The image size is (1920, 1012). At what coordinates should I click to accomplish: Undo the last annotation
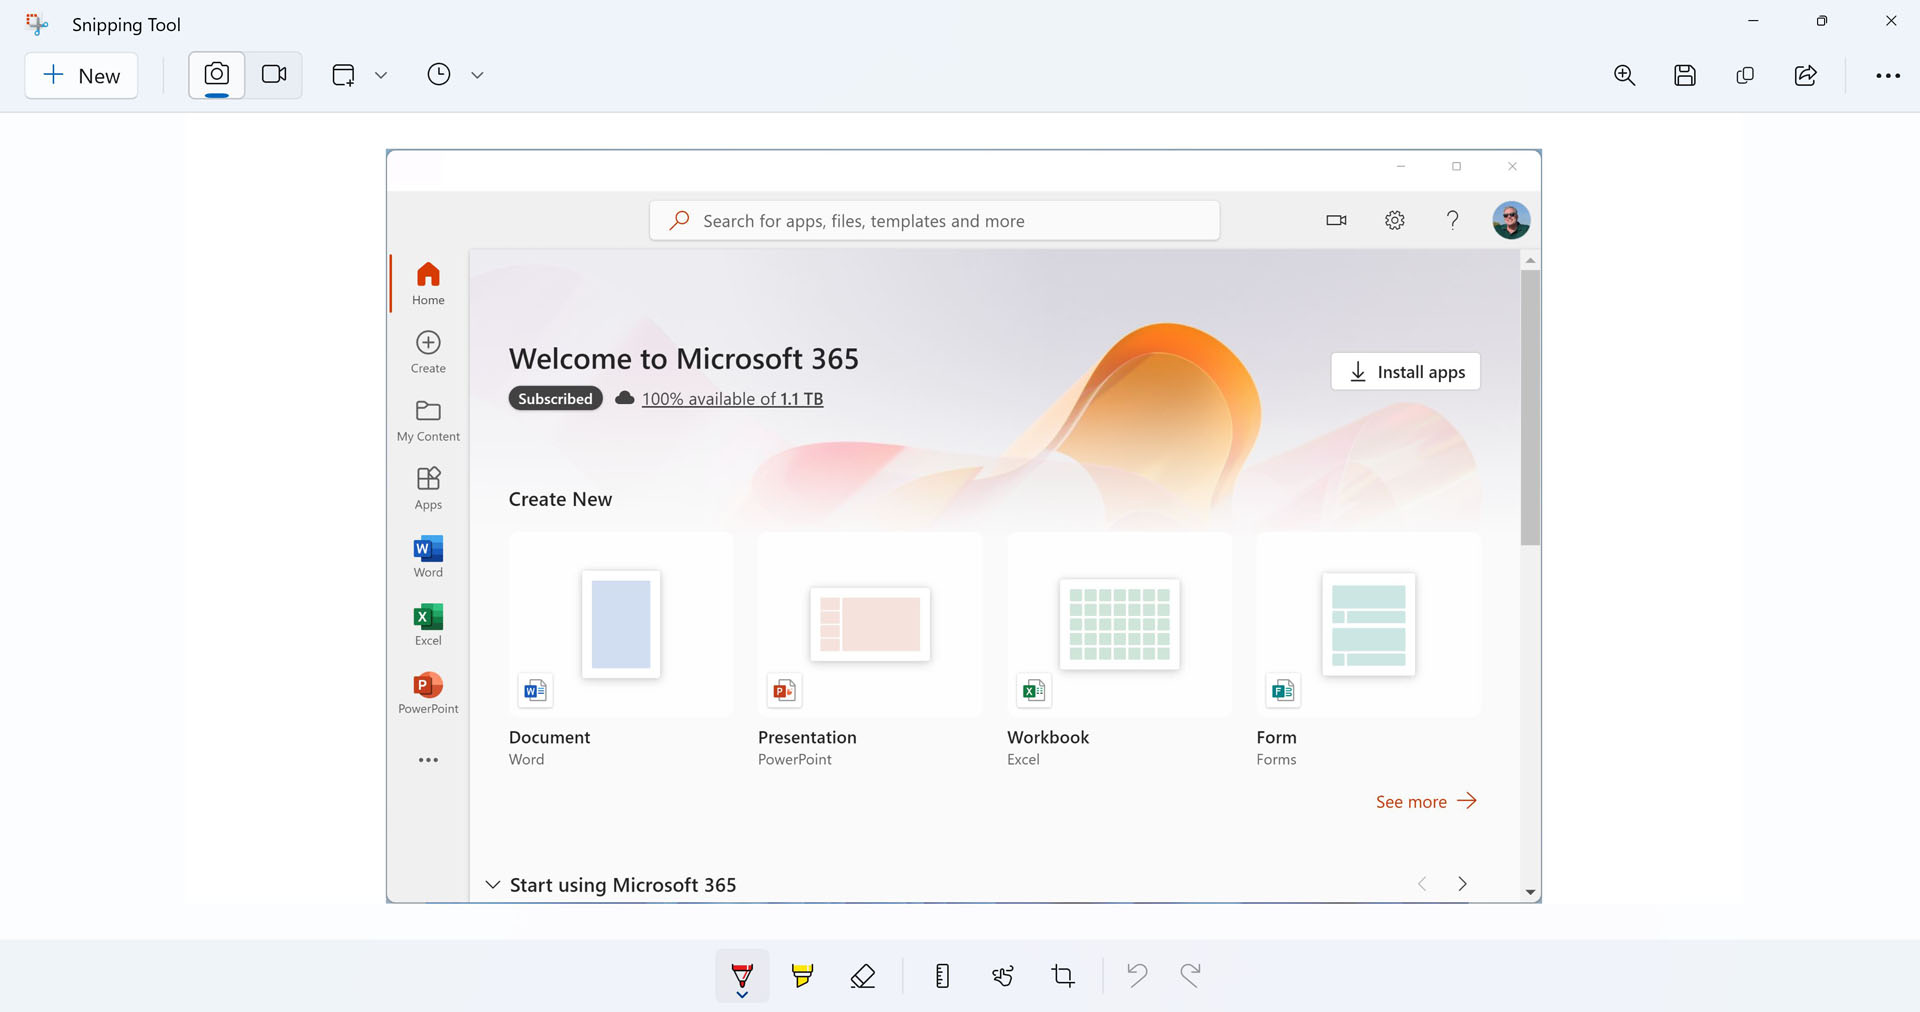1137,974
